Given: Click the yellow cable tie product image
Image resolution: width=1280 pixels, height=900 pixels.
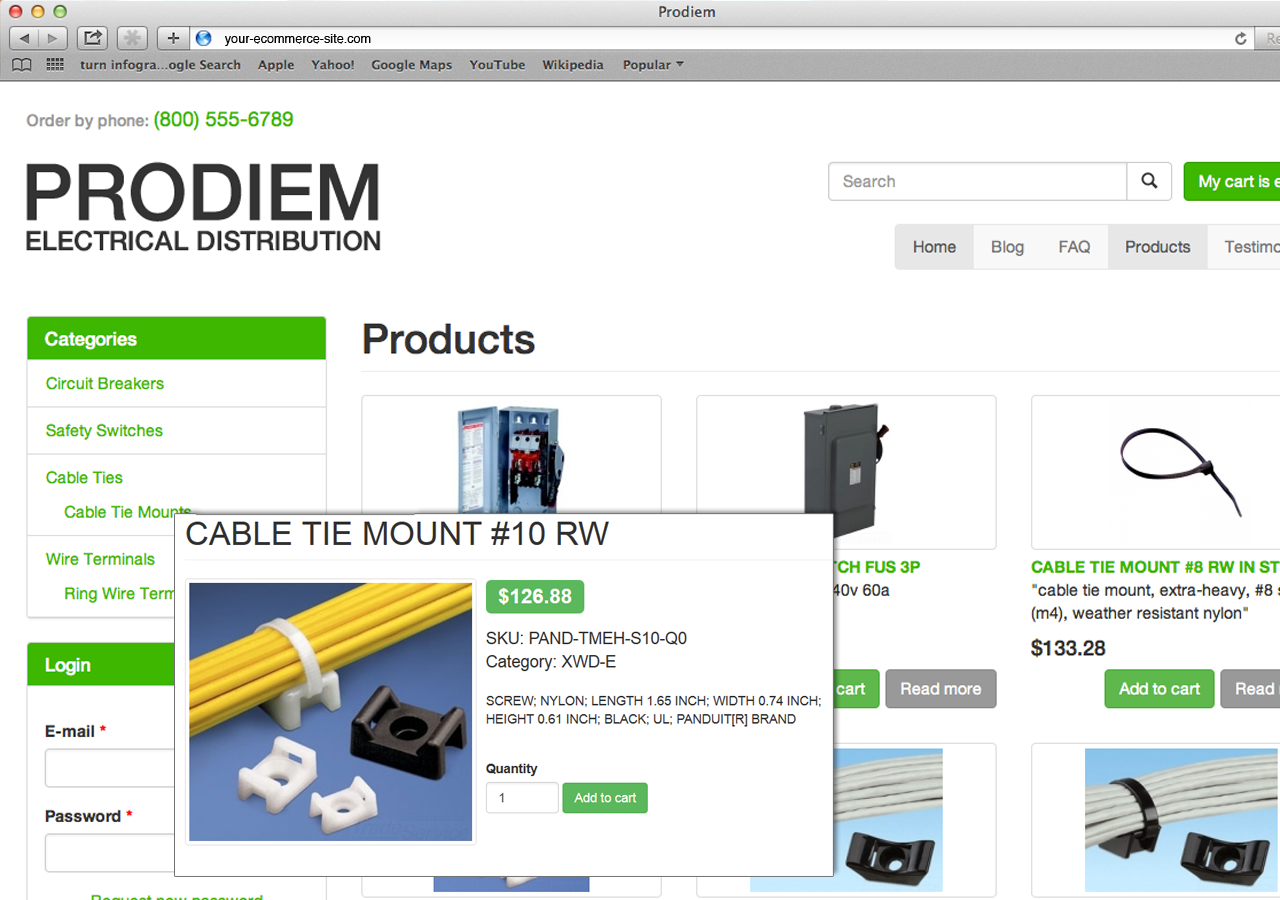Looking at the screenshot, I should pos(331,712).
